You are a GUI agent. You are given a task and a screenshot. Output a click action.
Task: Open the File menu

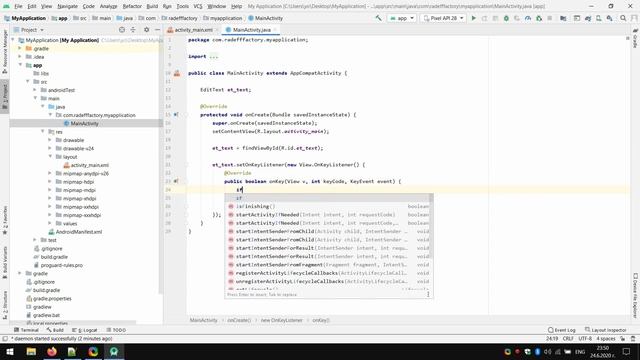coord(18,6)
